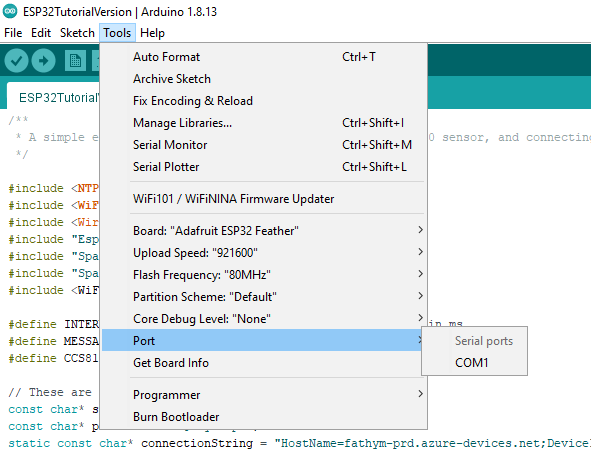Click the Arduino logo in title bar
This screenshot has height=456, width=591.
pos(10,11)
